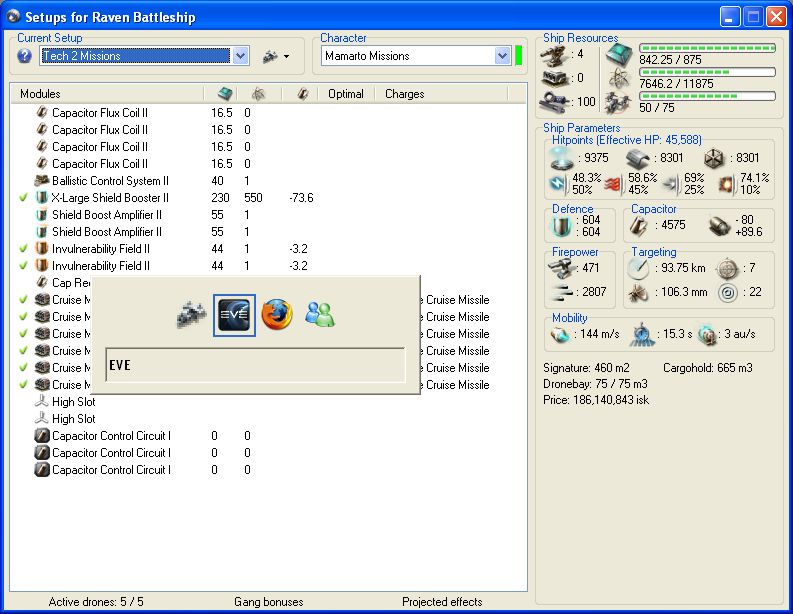
Task: Click the capacitor capacity icon
Action: click(639, 226)
